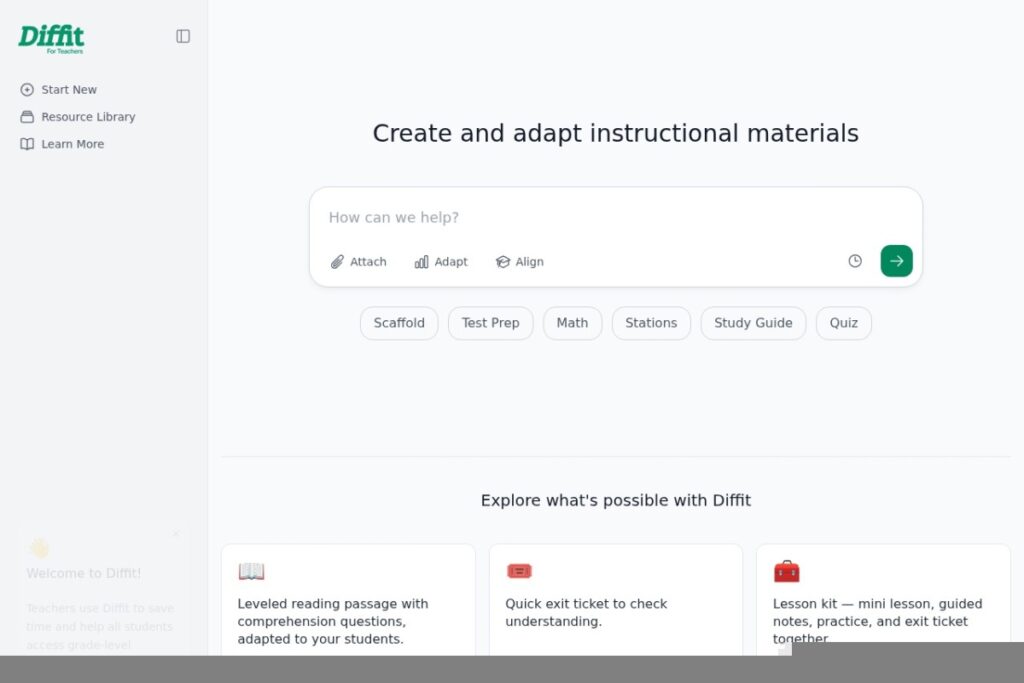
Task: Click the paperclip Attach icon
Action: (337, 262)
